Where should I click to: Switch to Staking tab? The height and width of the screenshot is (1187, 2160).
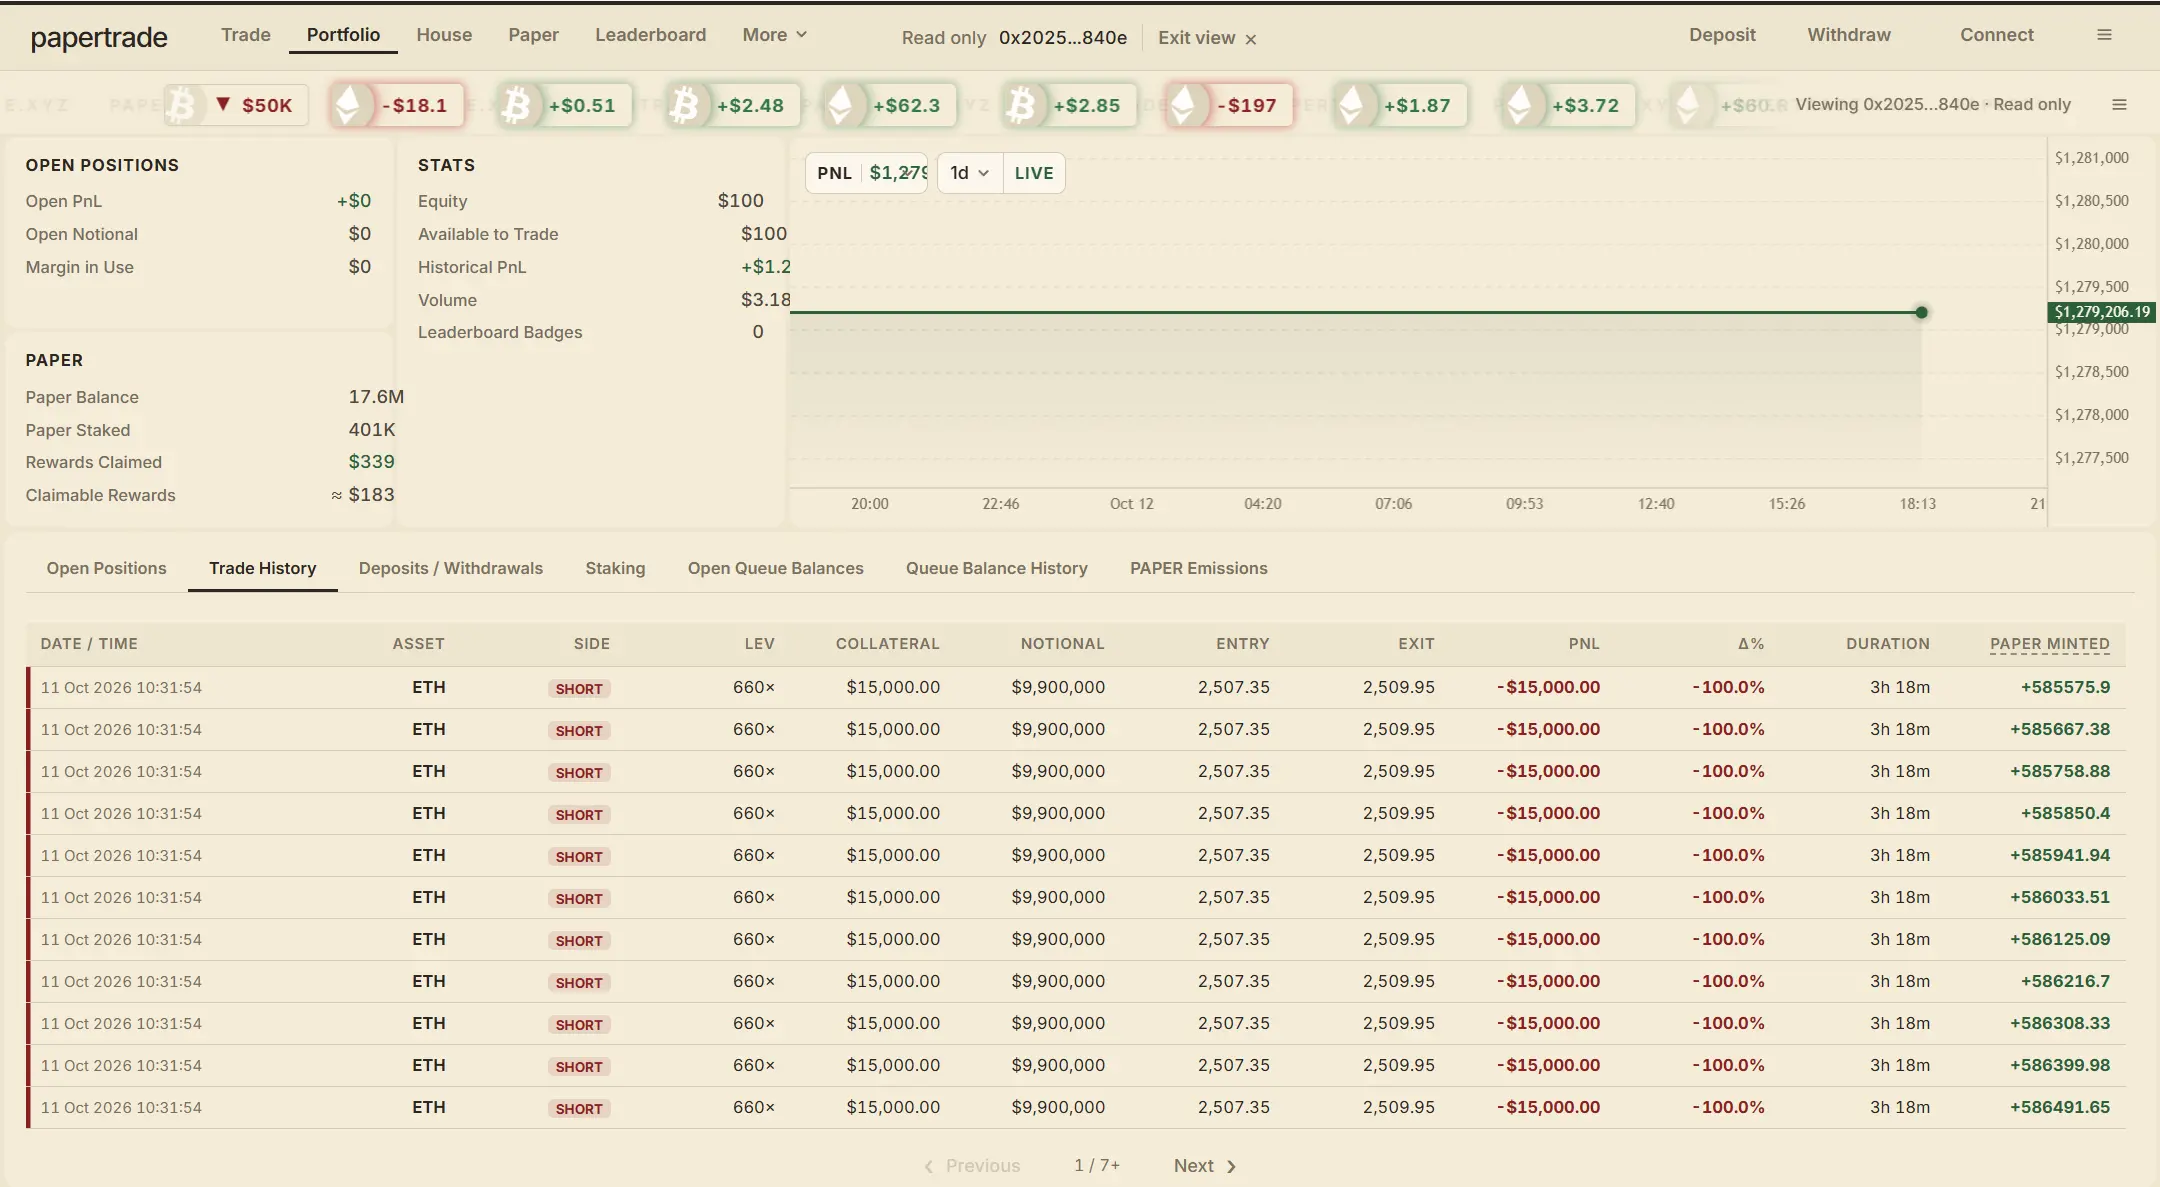[615, 568]
